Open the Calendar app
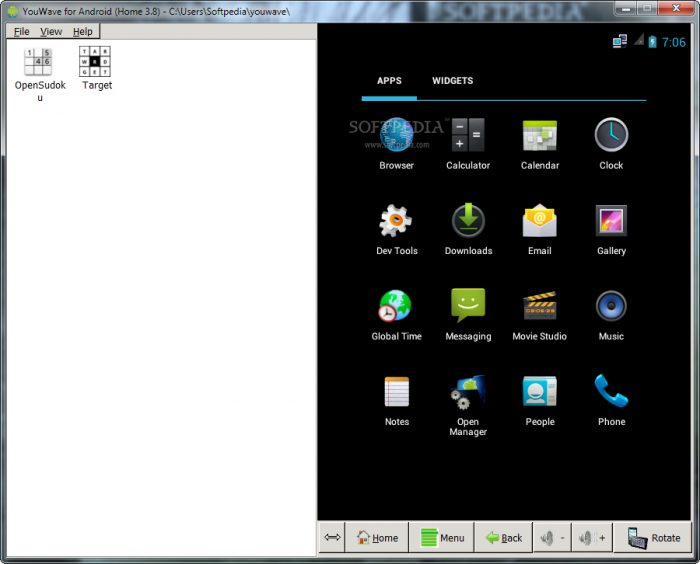The height and width of the screenshot is (564, 700). click(540, 135)
